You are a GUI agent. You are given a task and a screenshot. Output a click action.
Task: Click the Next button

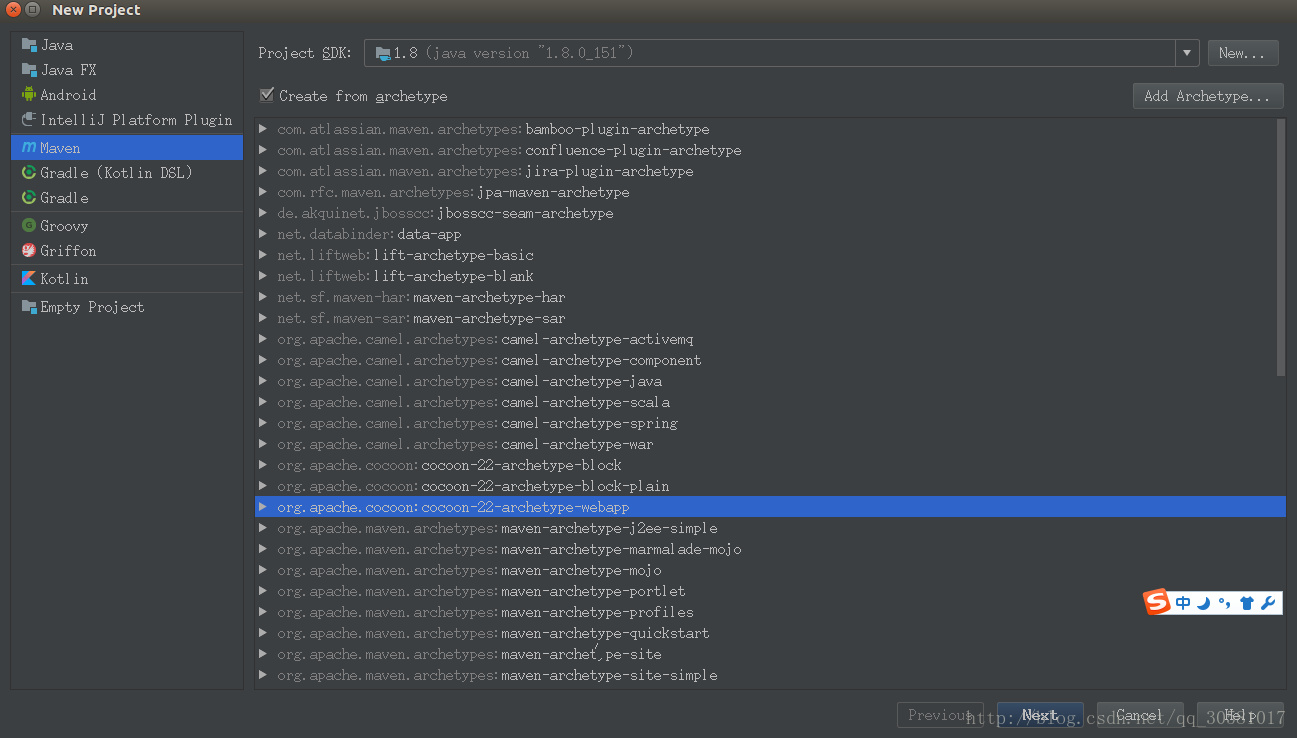(x=1040, y=715)
